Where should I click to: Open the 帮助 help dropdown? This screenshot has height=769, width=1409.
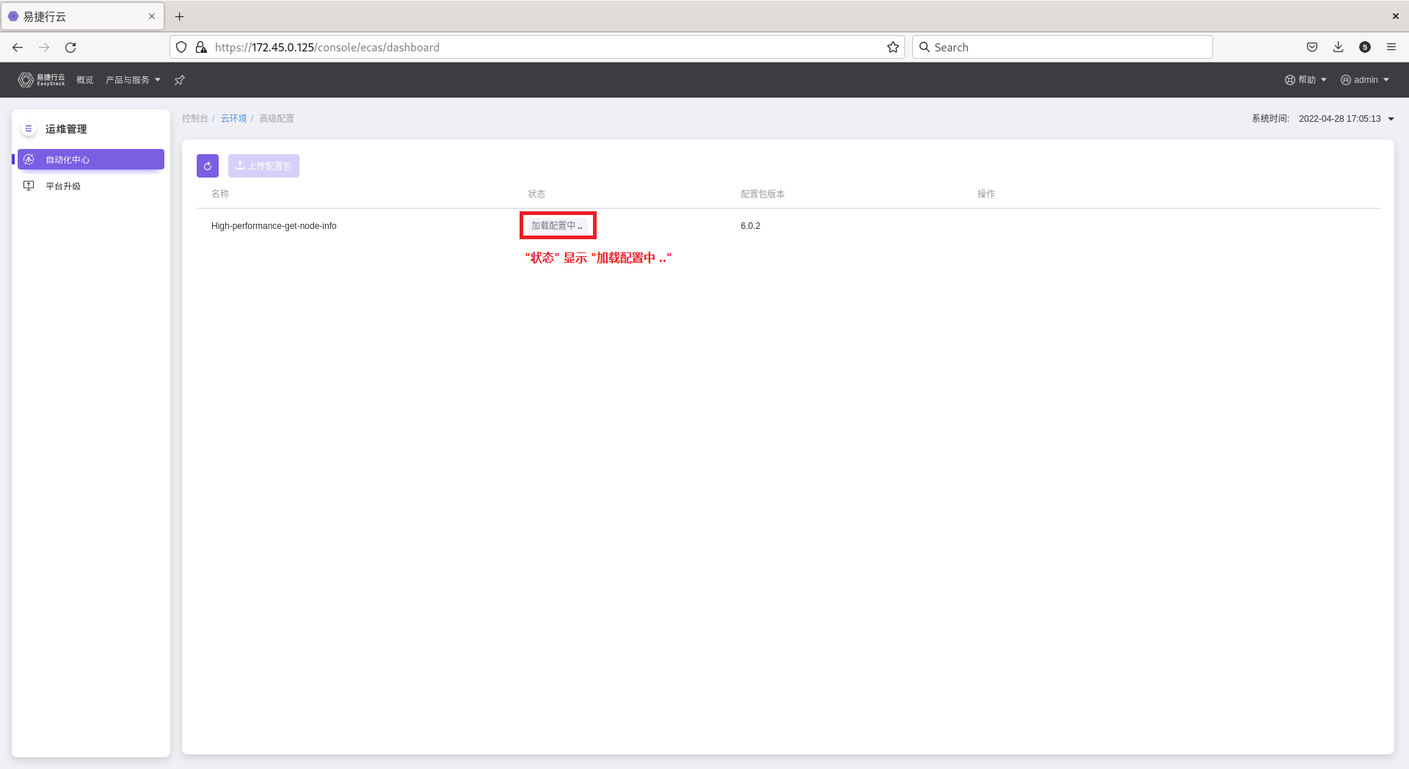tap(1306, 80)
